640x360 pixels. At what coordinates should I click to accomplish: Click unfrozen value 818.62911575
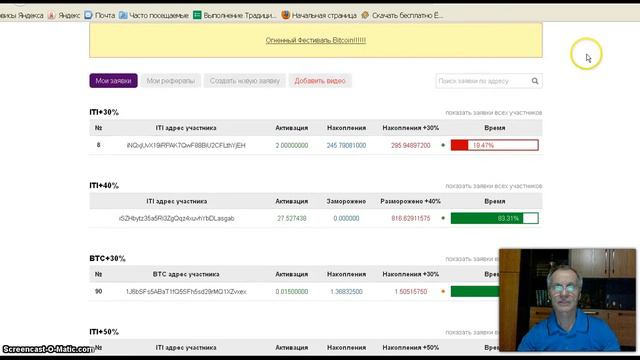click(x=411, y=218)
